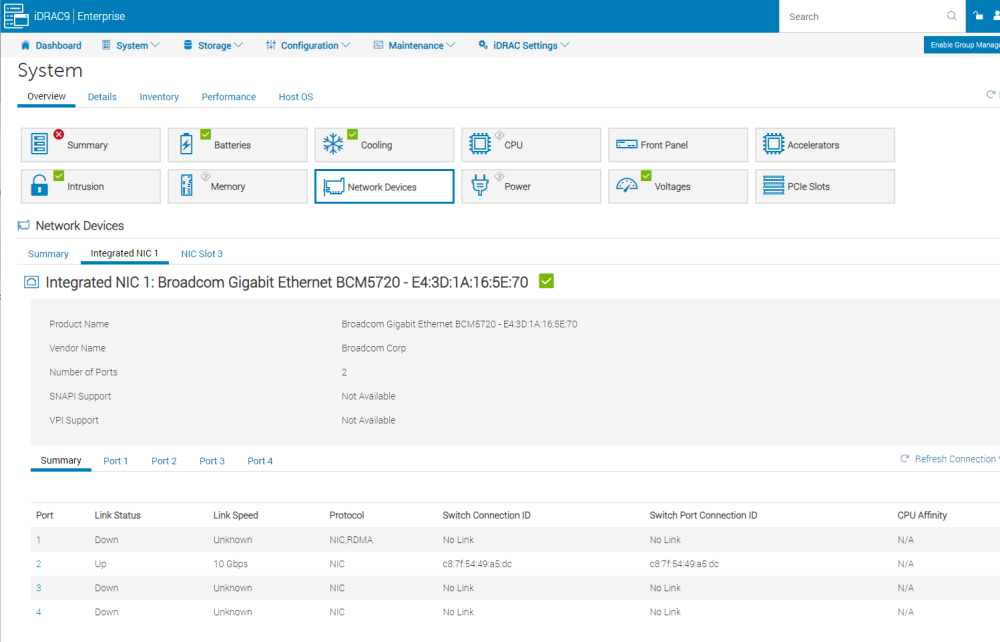This screenshot has height=642, width=1000.
Task: Select the PCIe Slots icon
Action: 773,186
